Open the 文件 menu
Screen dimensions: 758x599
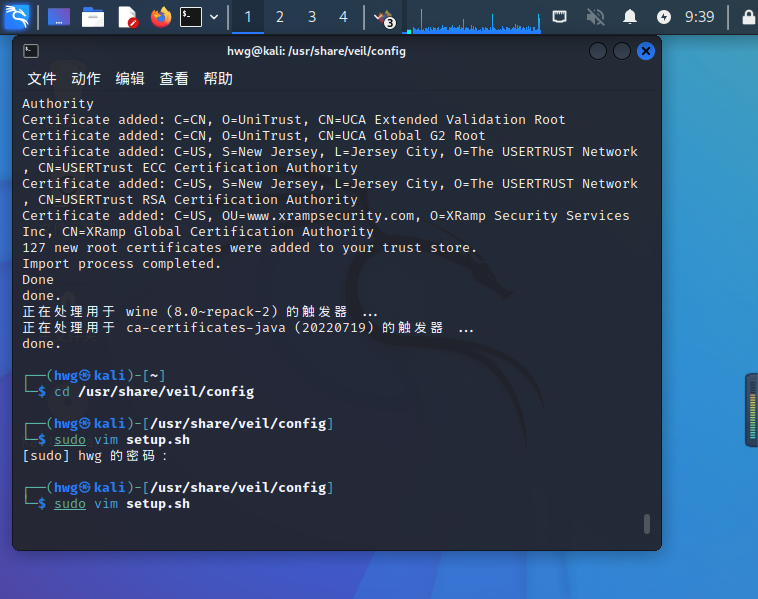click(42, 78)
